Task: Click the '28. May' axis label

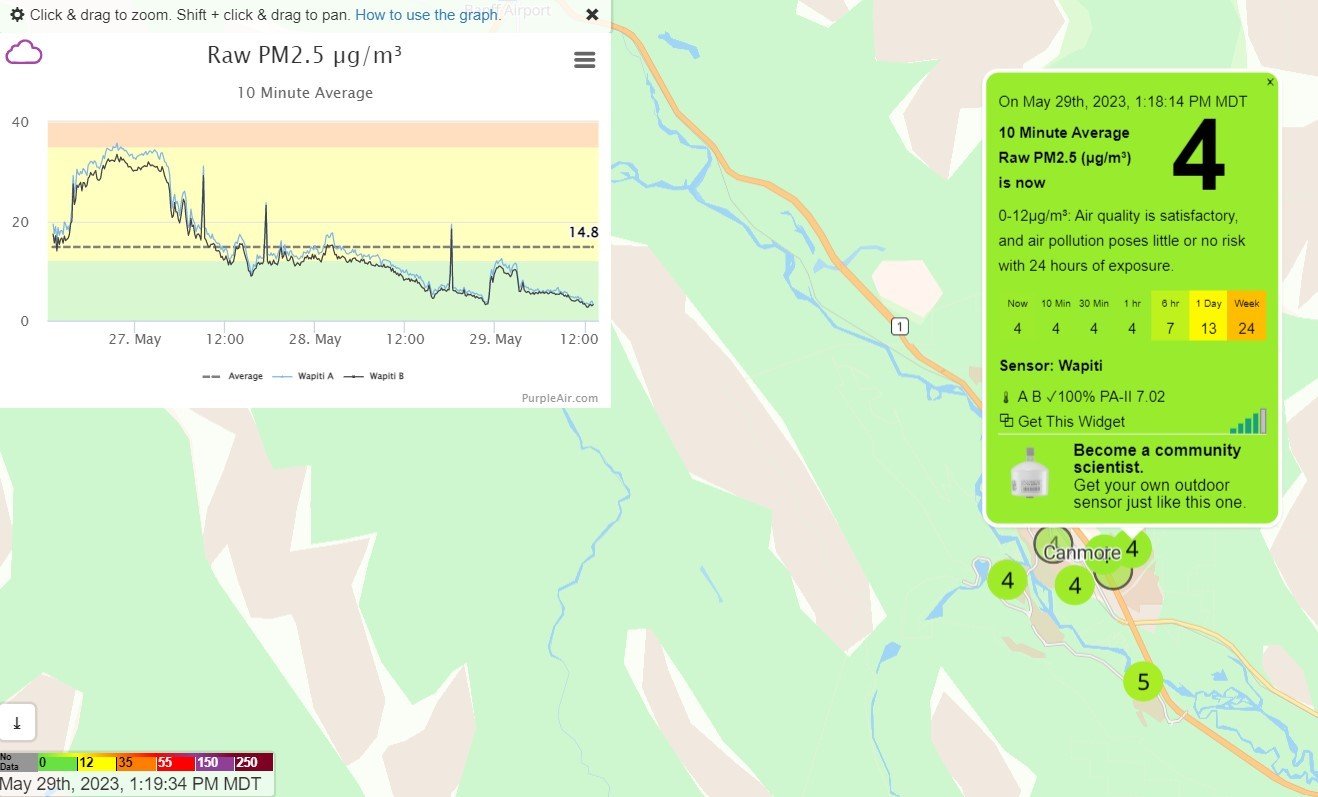Action: 315,339
